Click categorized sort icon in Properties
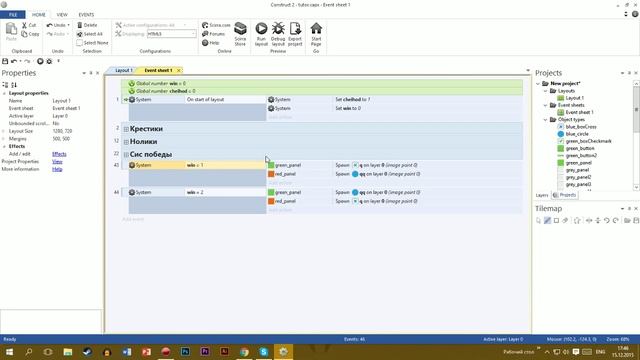Viewport: 640px width, 360px height. pos(5,85)
